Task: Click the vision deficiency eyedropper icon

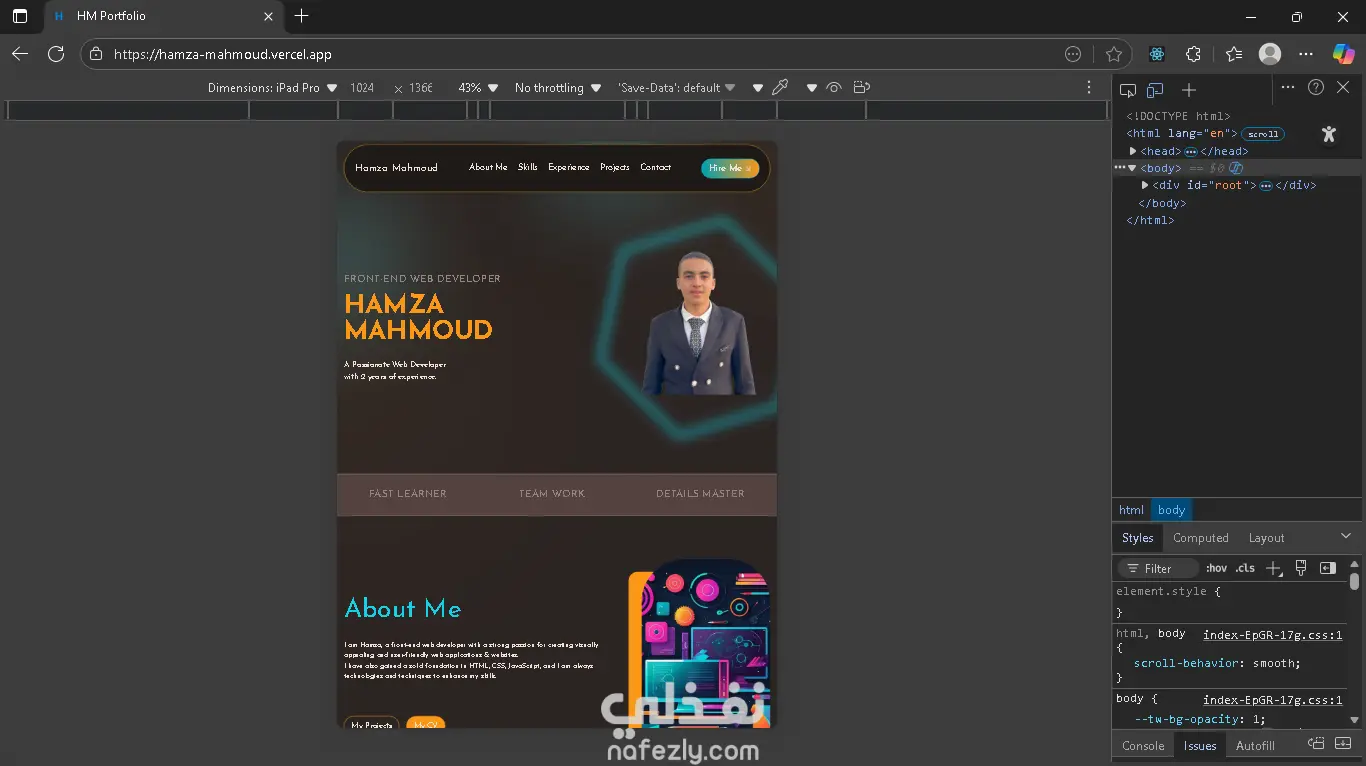Action: [781, 88]
